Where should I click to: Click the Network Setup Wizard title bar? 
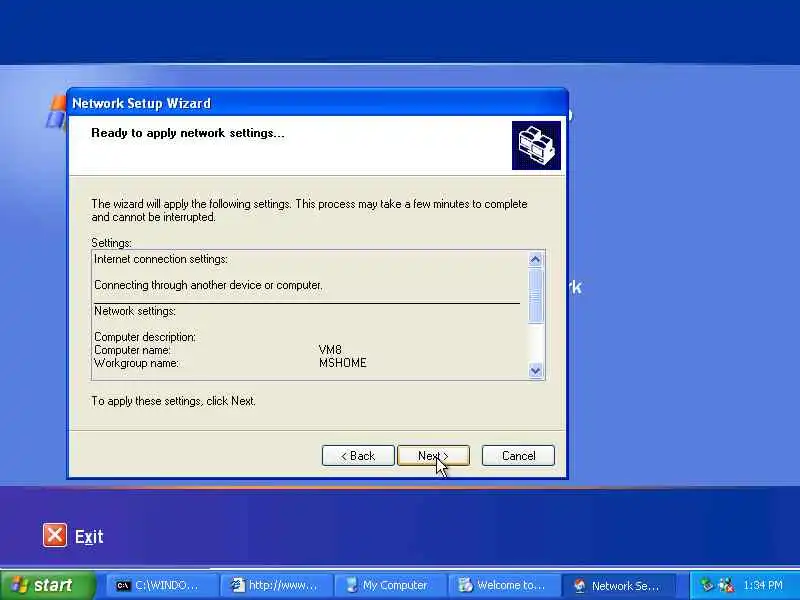click(x=317, y=103)
